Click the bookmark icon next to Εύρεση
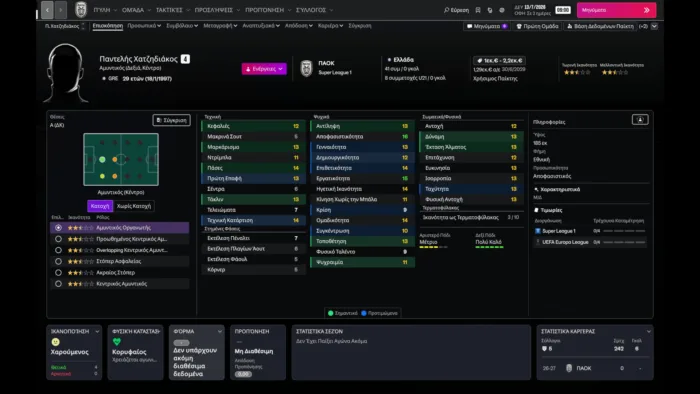 [x=478, y=10]
